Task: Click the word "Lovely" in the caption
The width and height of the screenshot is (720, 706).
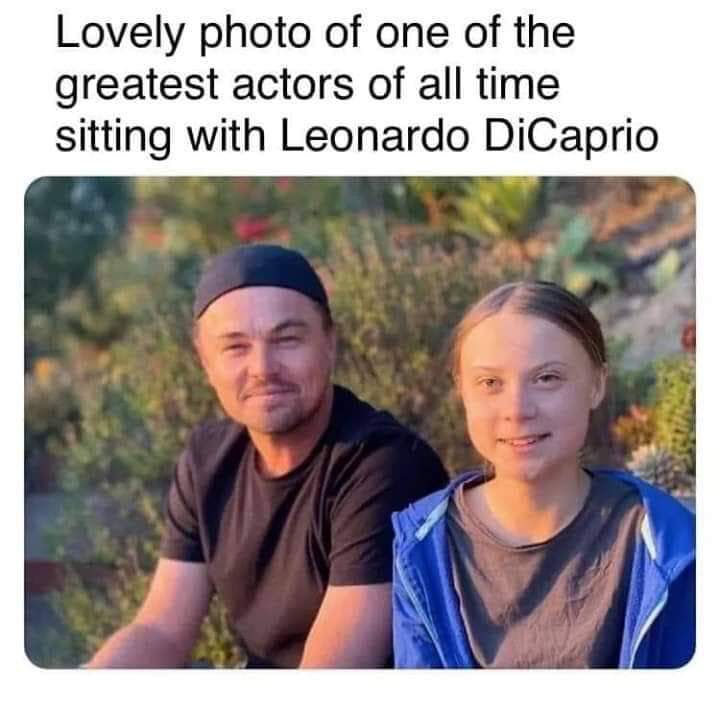Action: 120,34
